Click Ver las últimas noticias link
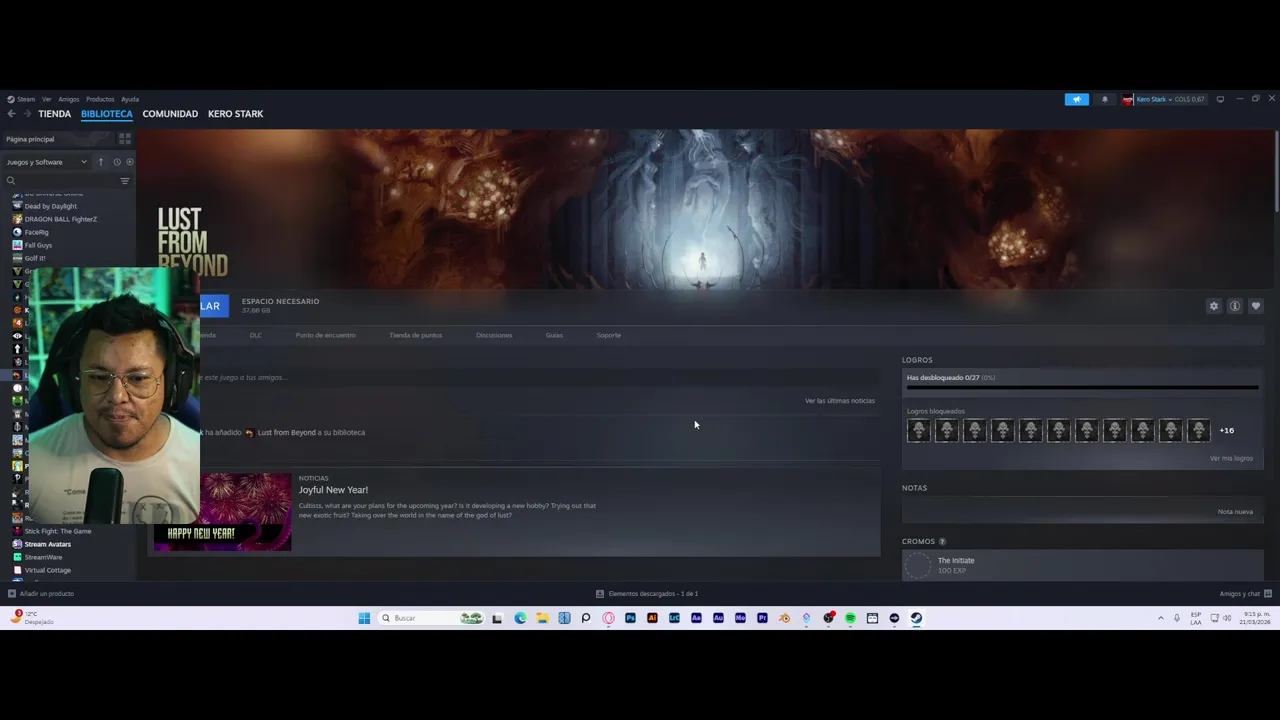 tap(839, 401)
